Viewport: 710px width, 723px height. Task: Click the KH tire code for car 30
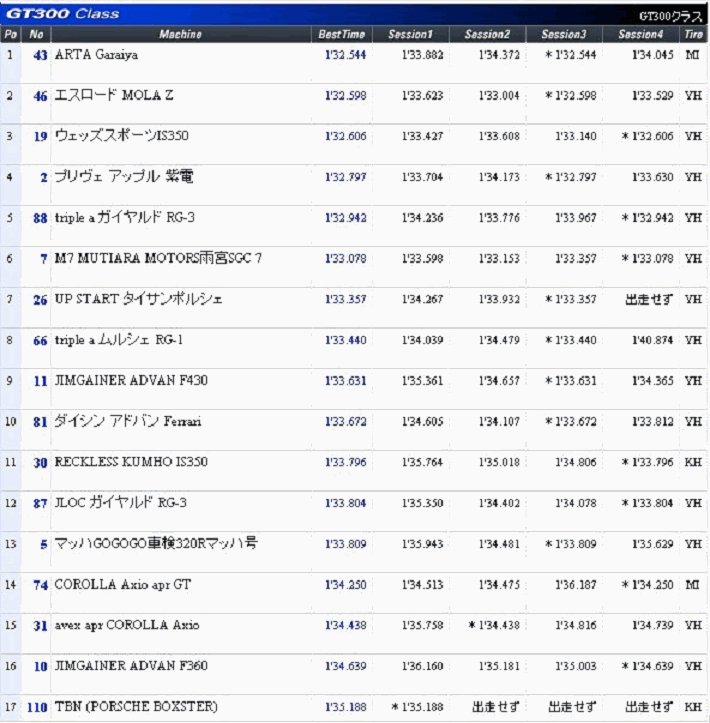pos(693,462)
